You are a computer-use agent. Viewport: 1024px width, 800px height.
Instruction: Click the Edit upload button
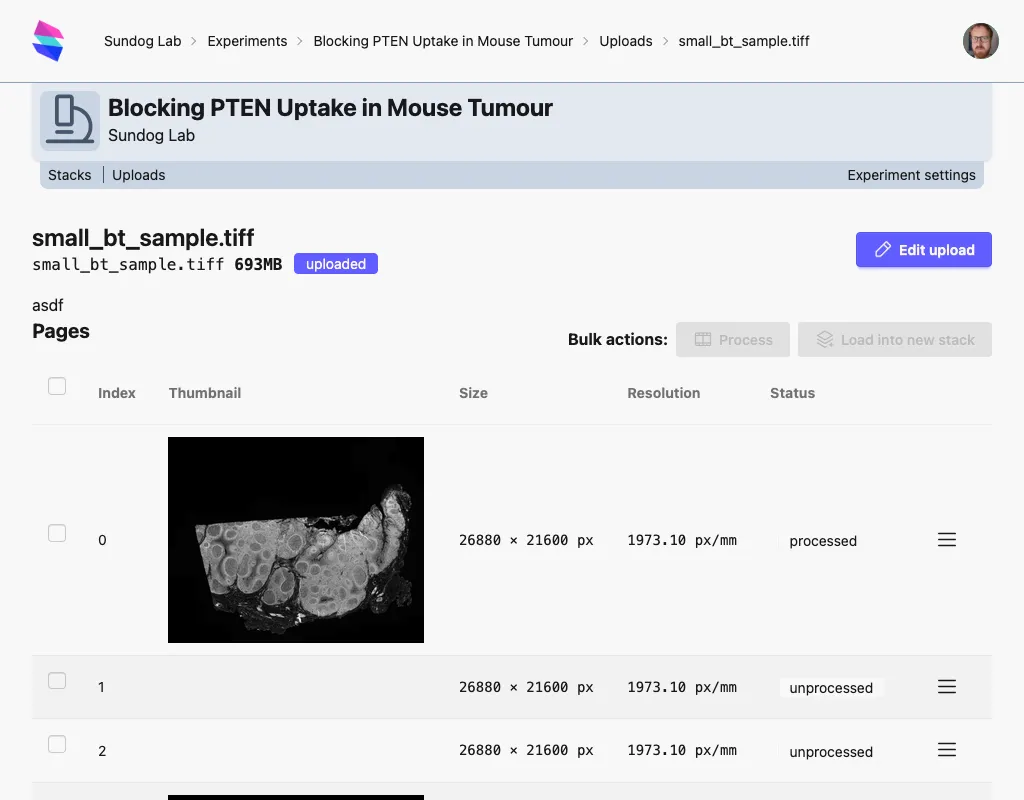(x=923, y=249)
